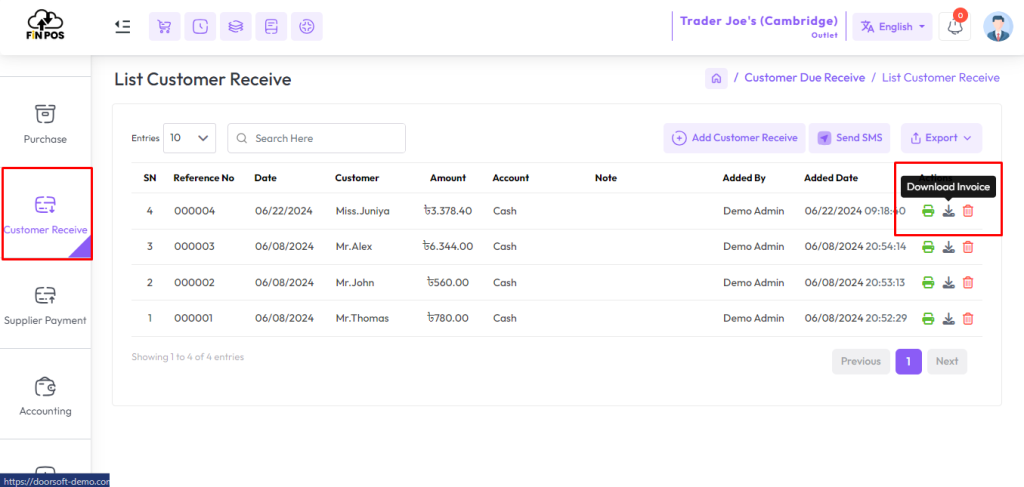Screen dimensions: 1024x487
Task: Delete the Mr.Thomas receive entry
Action: click(968, 319)
